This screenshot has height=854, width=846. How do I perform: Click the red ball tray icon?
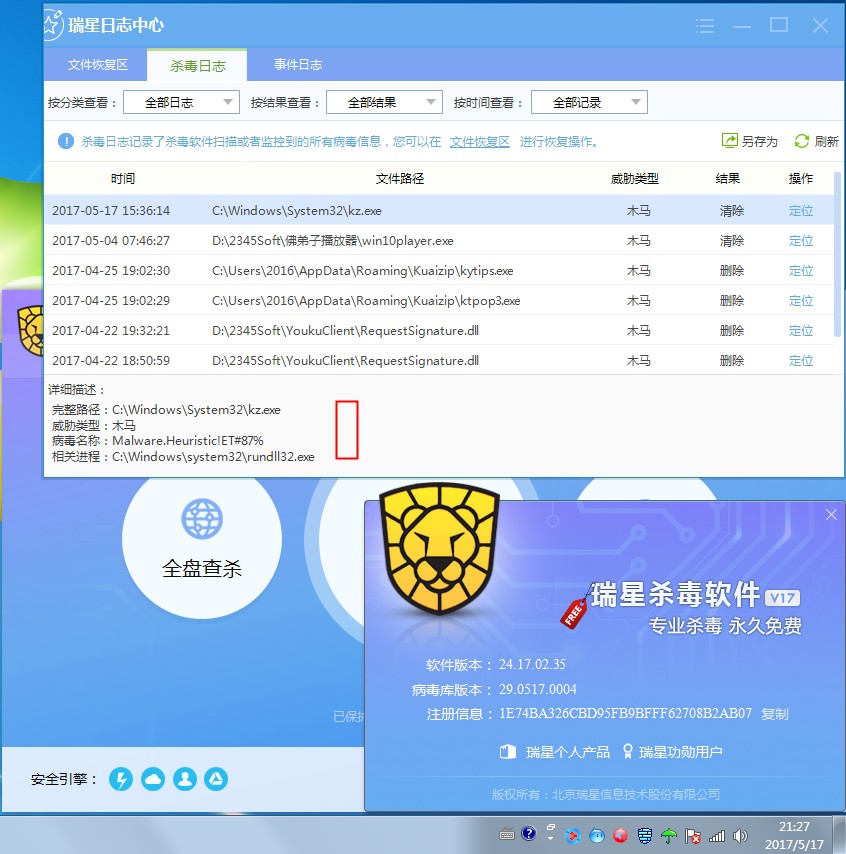(x=620, y=835)
